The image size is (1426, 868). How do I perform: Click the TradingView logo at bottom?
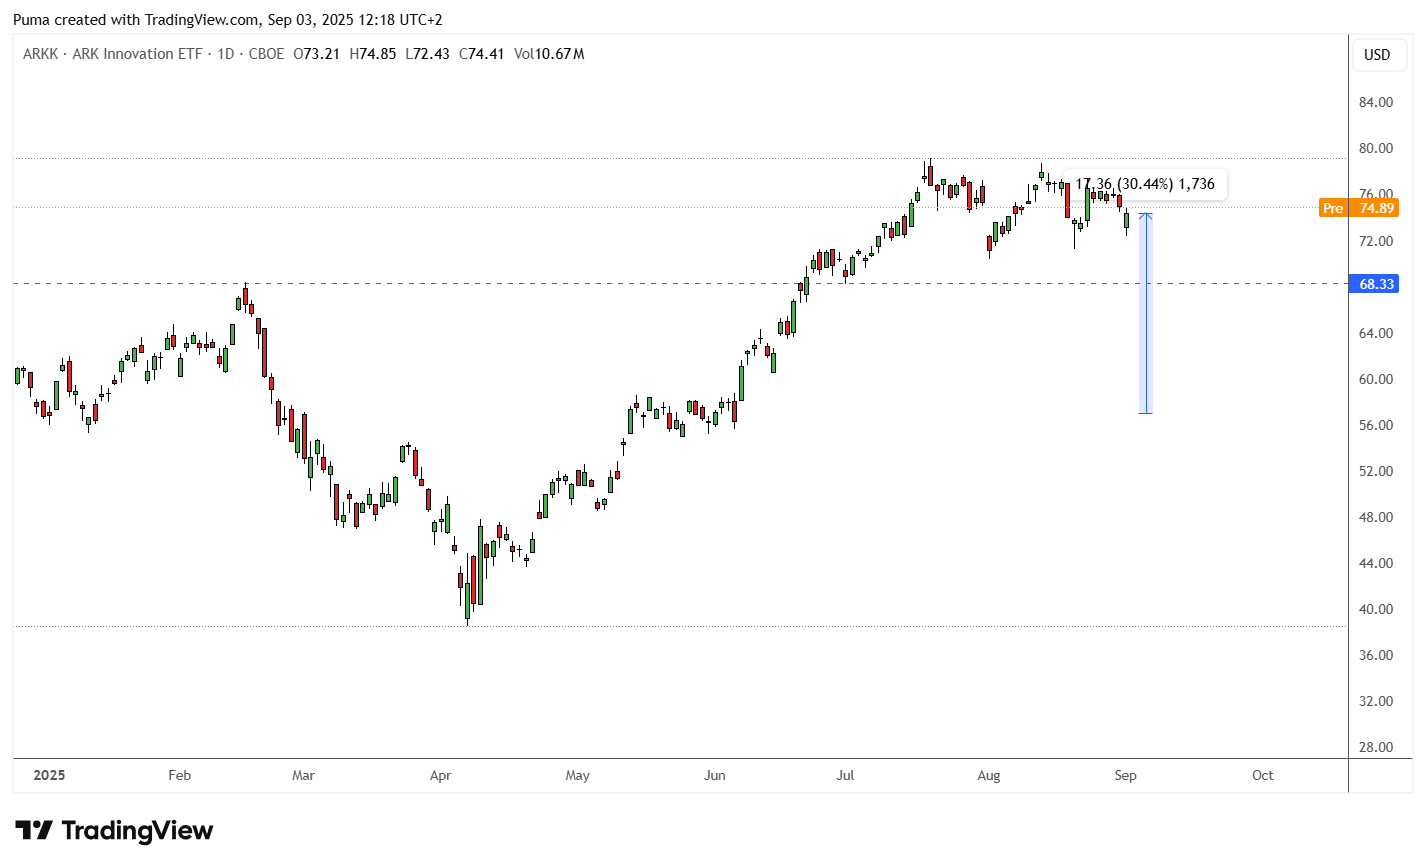(x=114, y=830)
